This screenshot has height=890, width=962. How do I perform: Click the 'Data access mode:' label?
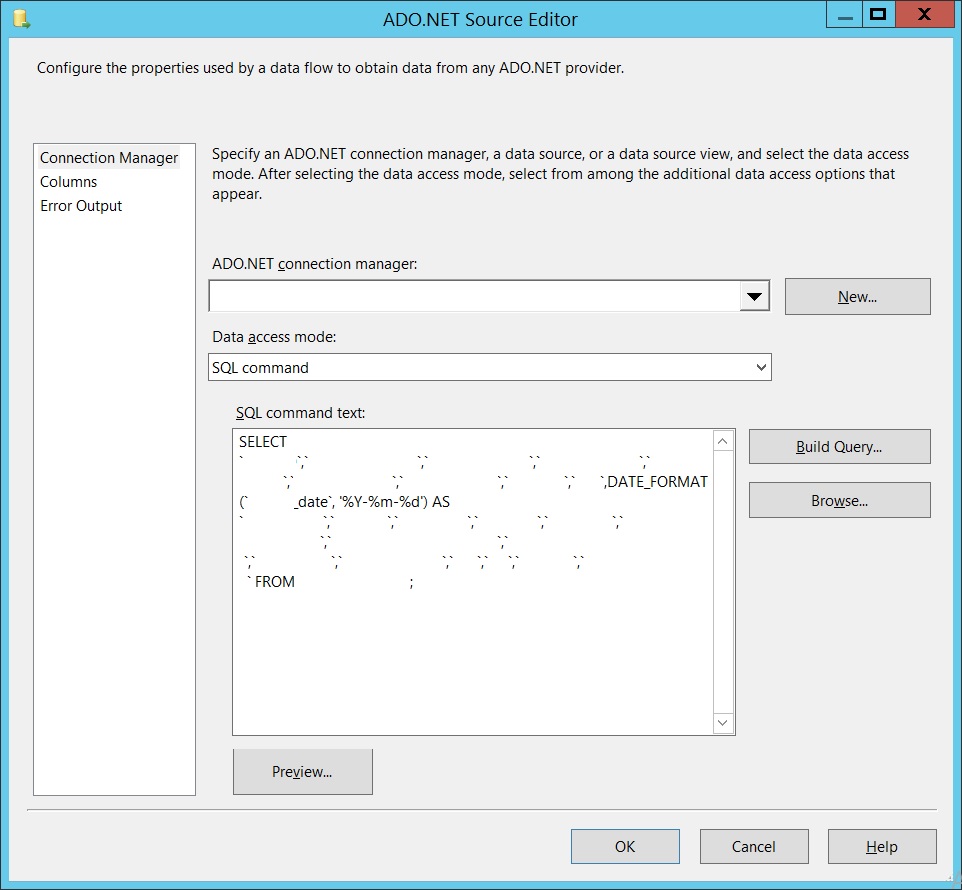pos(274,337)
